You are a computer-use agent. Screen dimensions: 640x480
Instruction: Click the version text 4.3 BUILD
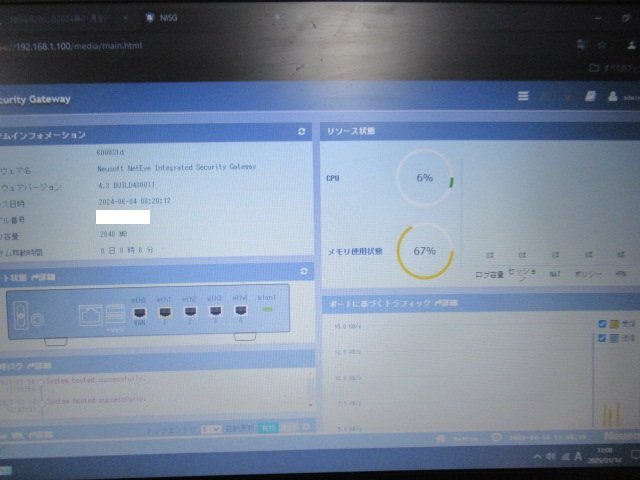click(127, 185)
